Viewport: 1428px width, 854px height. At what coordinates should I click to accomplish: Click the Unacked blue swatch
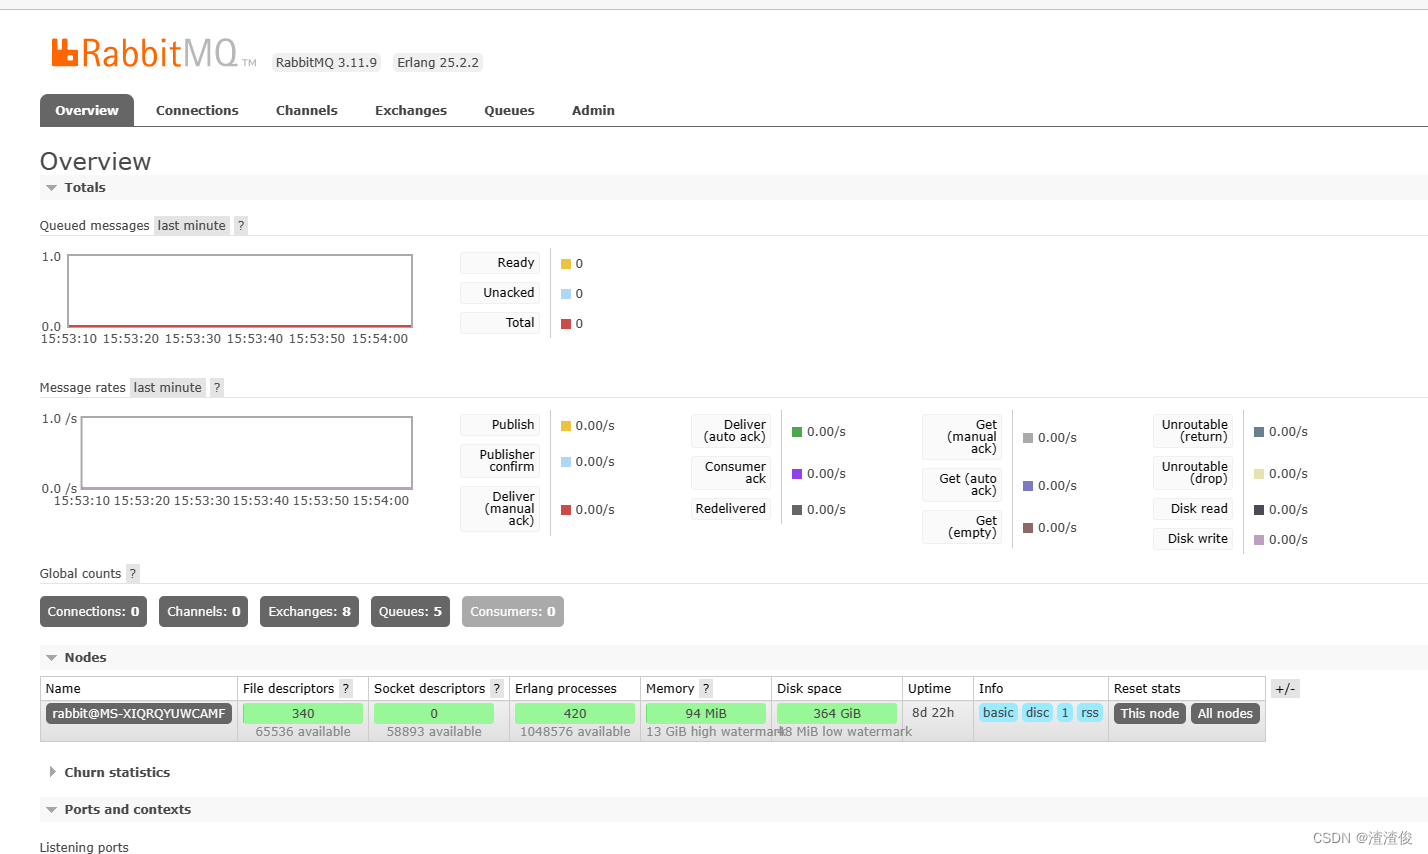[x=566, y=294]
